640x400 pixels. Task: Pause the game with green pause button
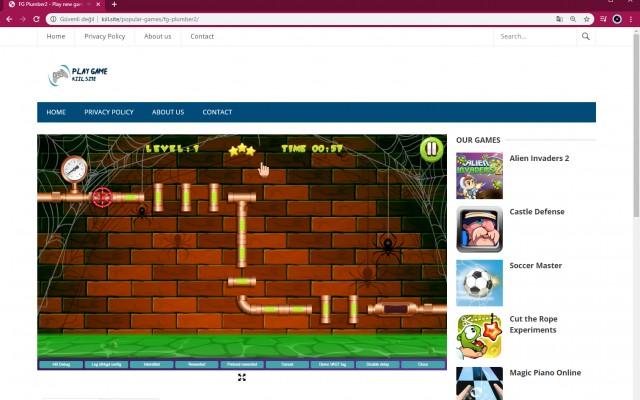coord(431,149)
